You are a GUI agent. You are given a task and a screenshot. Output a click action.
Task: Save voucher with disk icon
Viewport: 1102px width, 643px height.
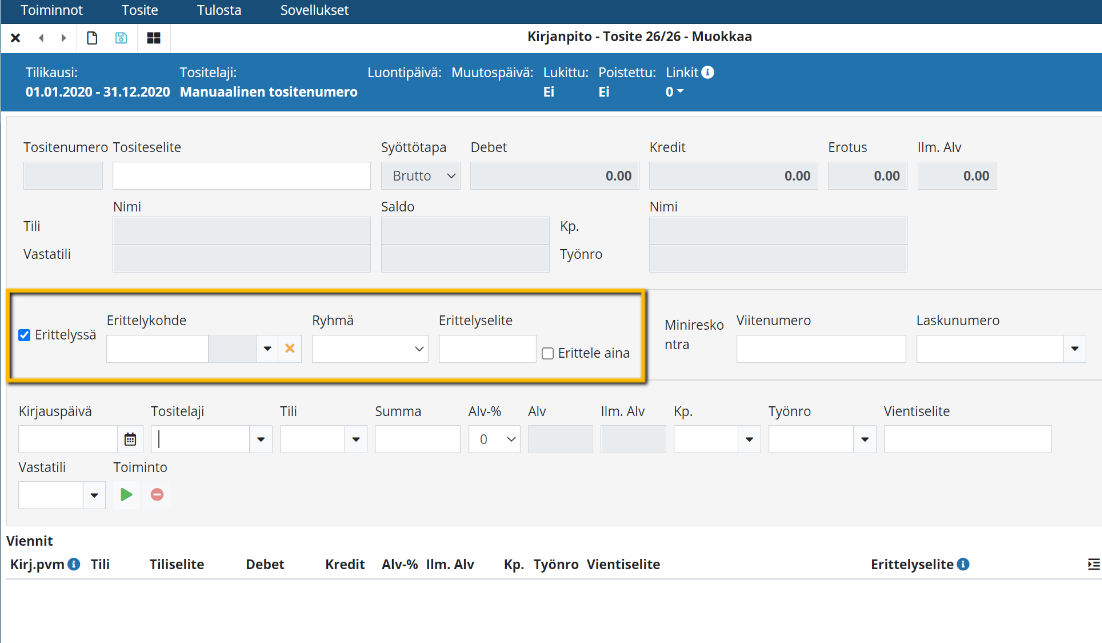coord(121,38)
